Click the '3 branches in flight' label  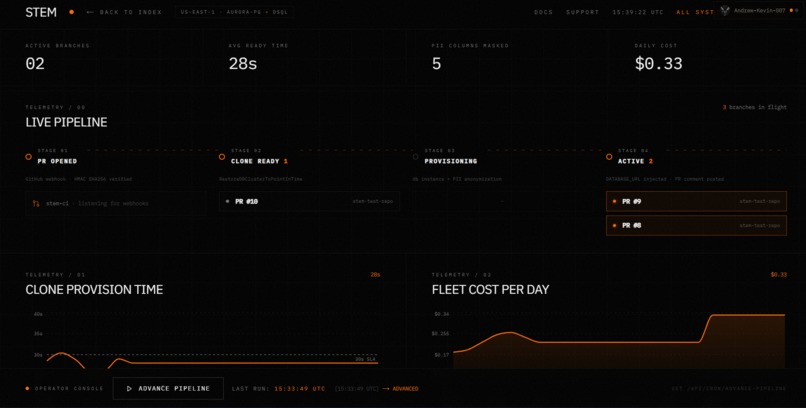tap(755, 107)
